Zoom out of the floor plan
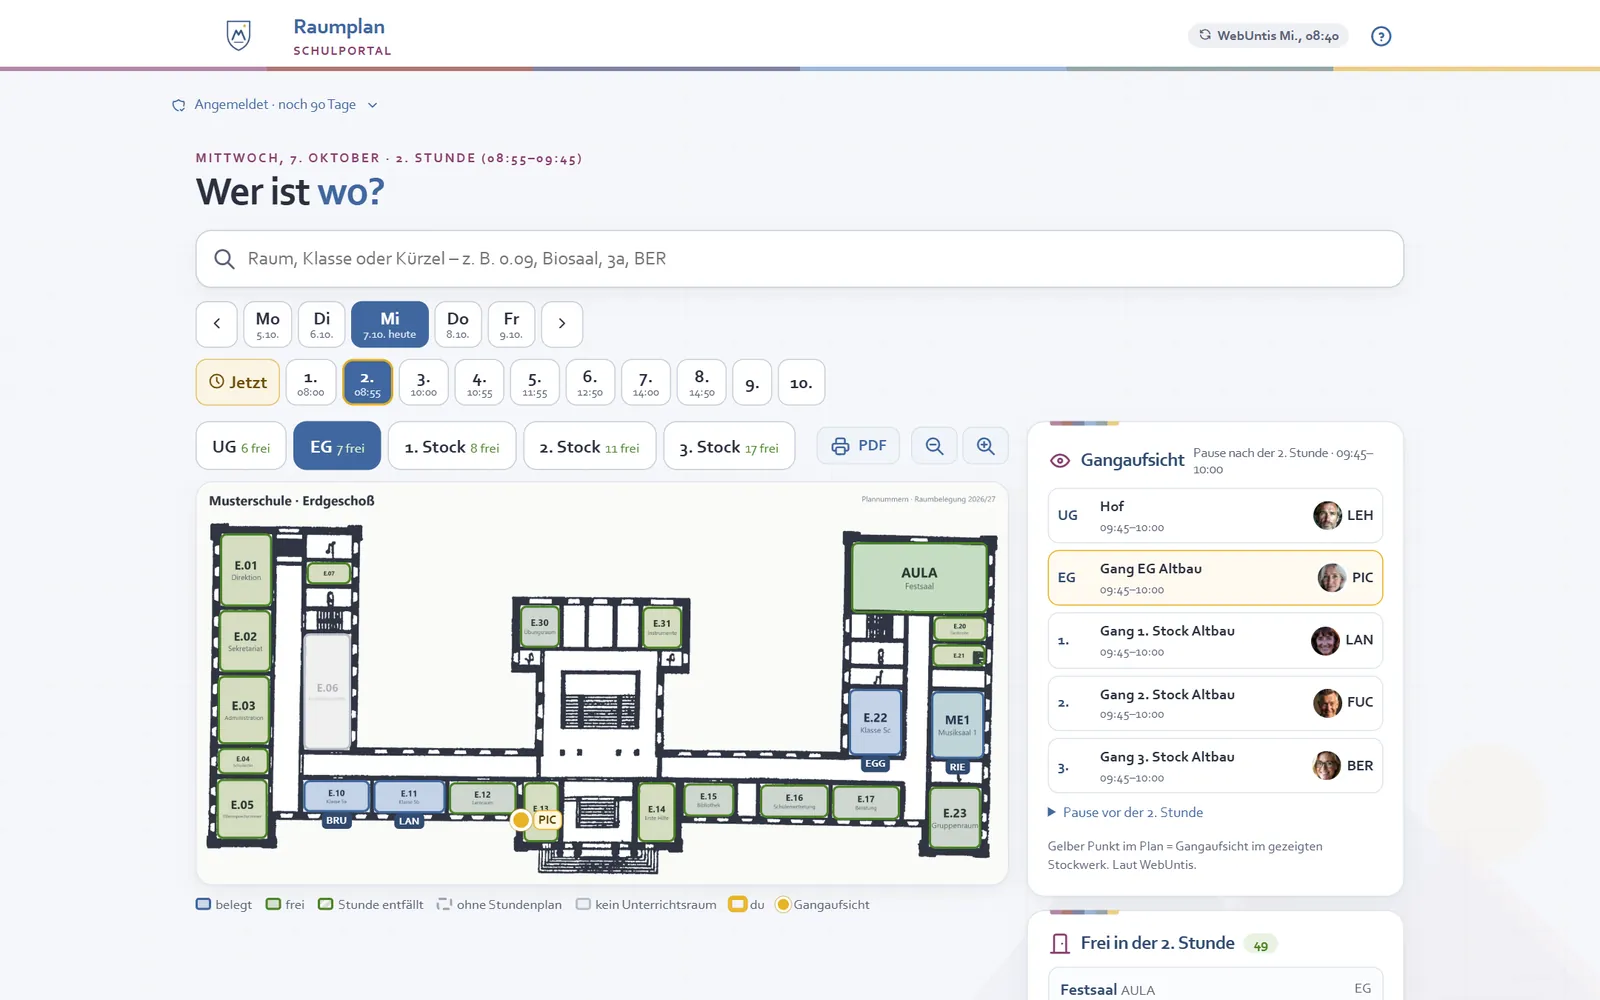The height and width of the screenshot is (1000, 1600). click(x=934, y=446)
